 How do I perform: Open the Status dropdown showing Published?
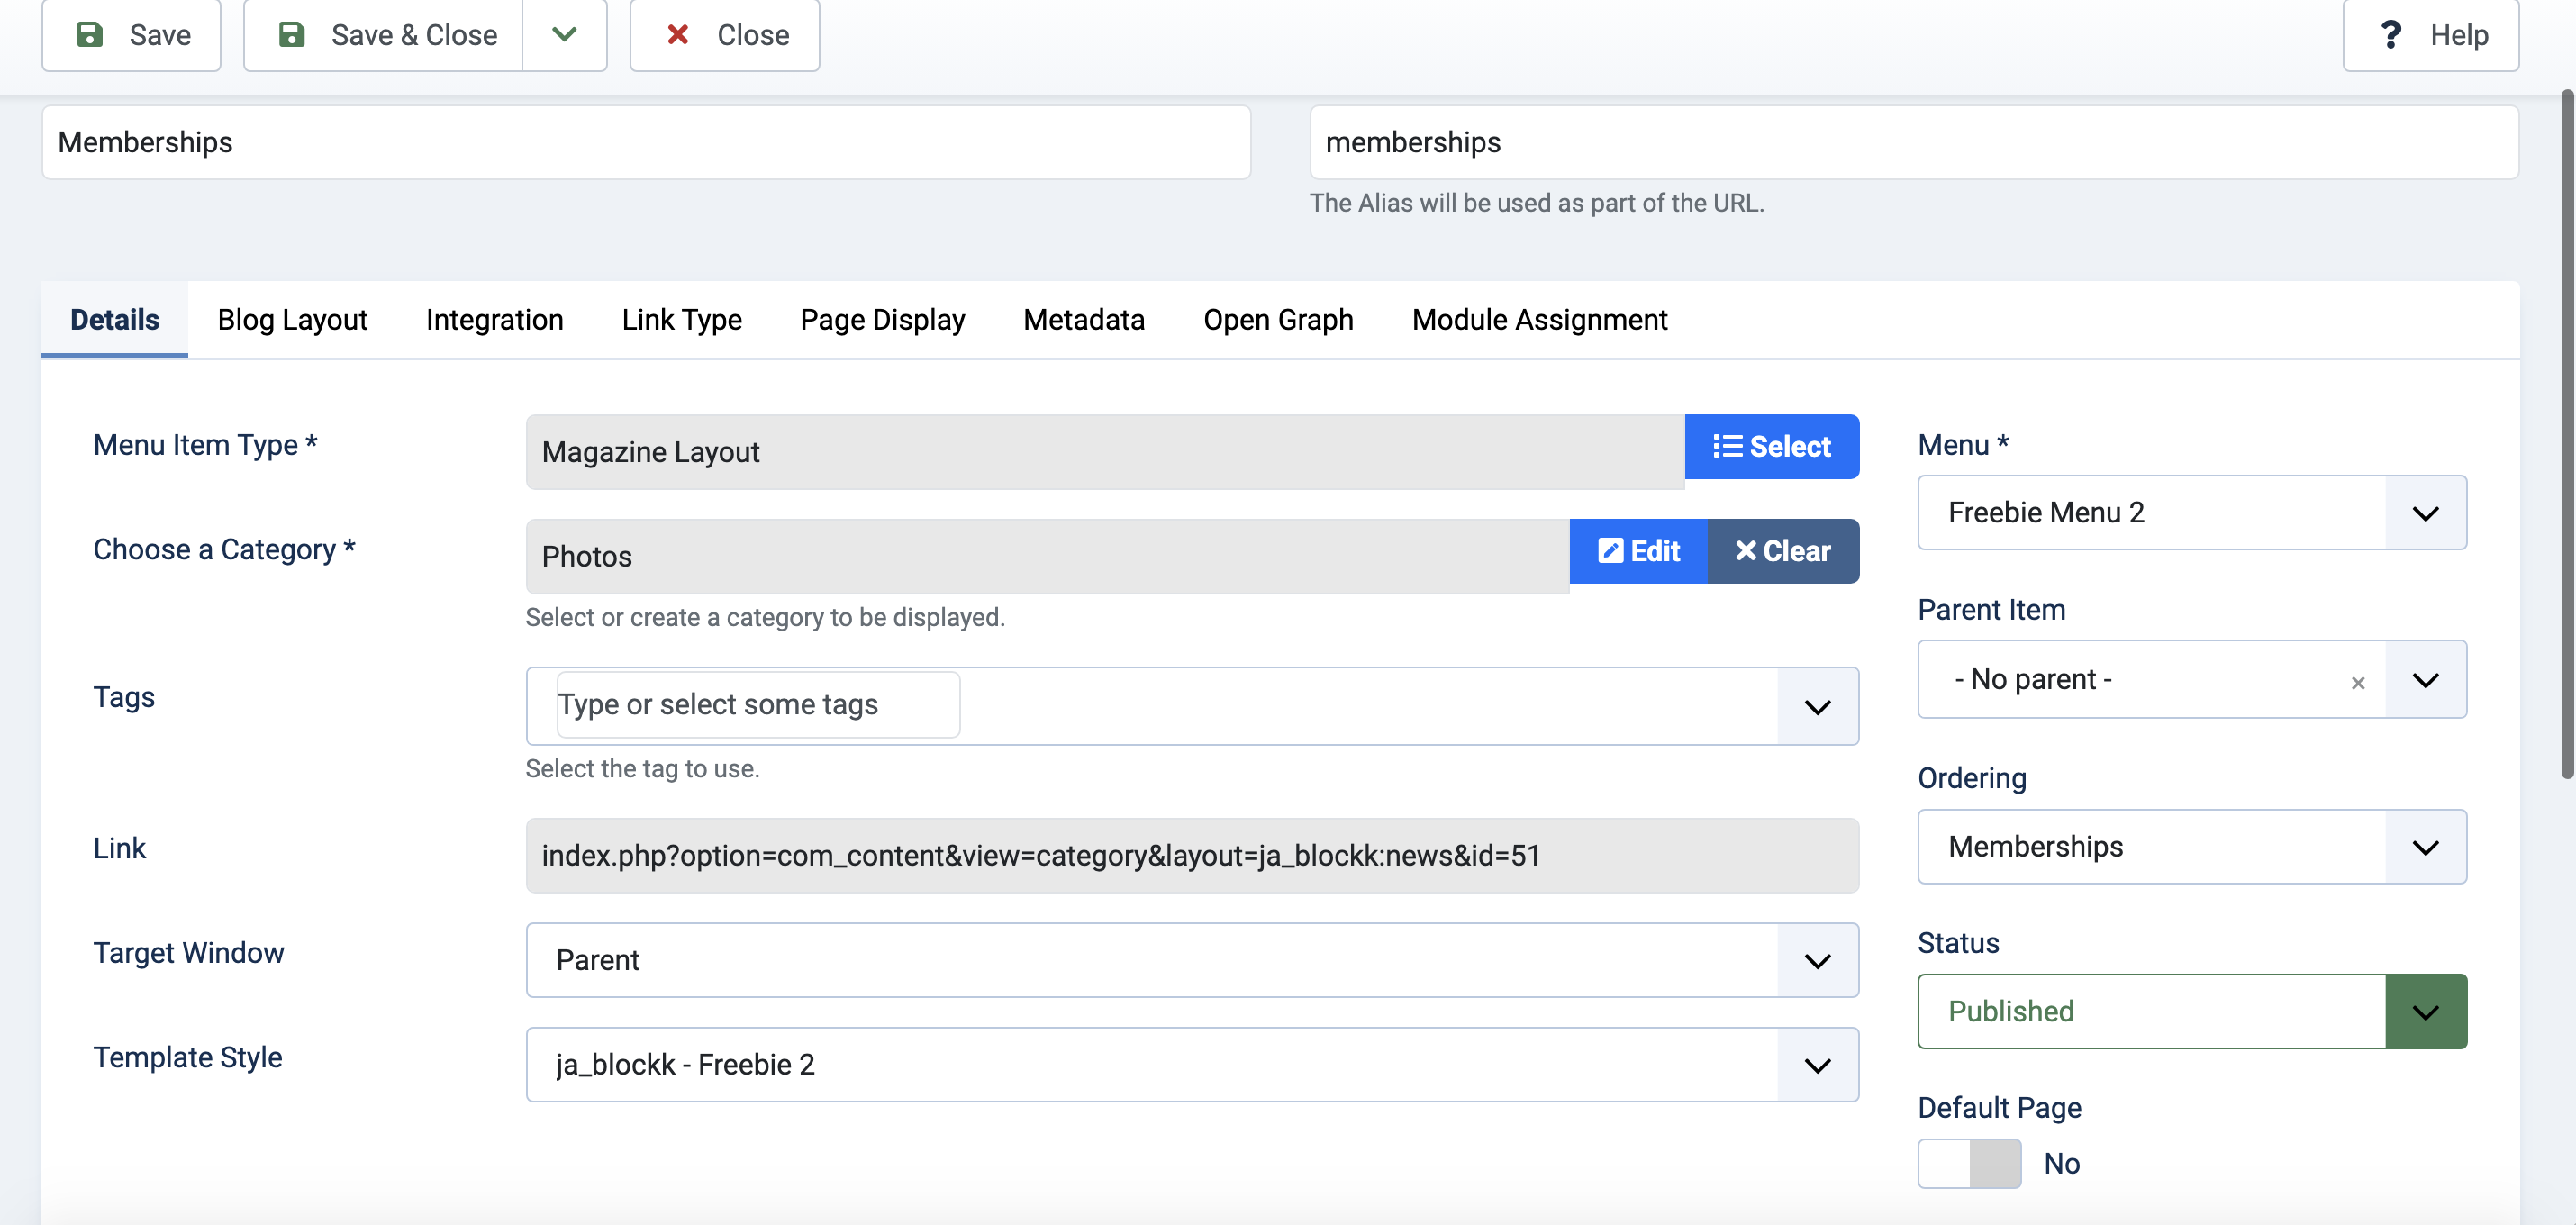click(x=2191, y=1011)
